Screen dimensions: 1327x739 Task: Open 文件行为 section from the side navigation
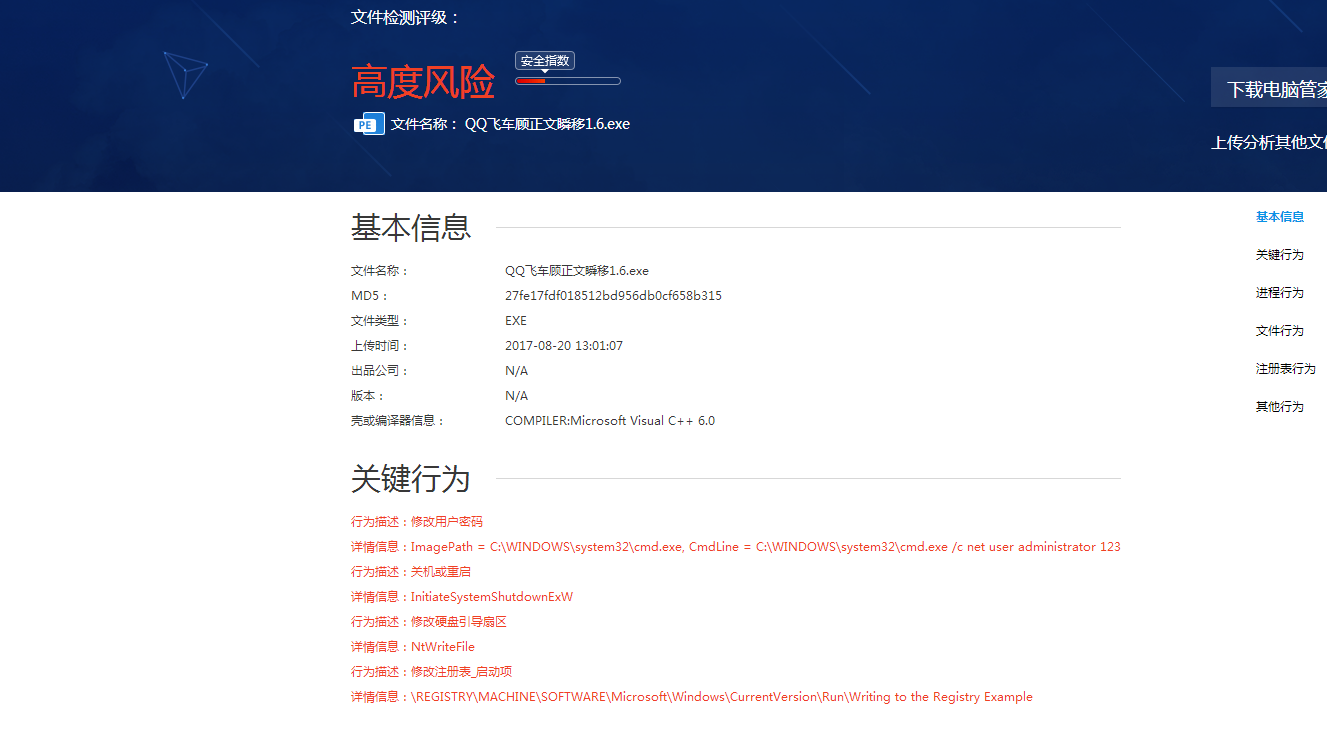click(x=1280, y=331)
